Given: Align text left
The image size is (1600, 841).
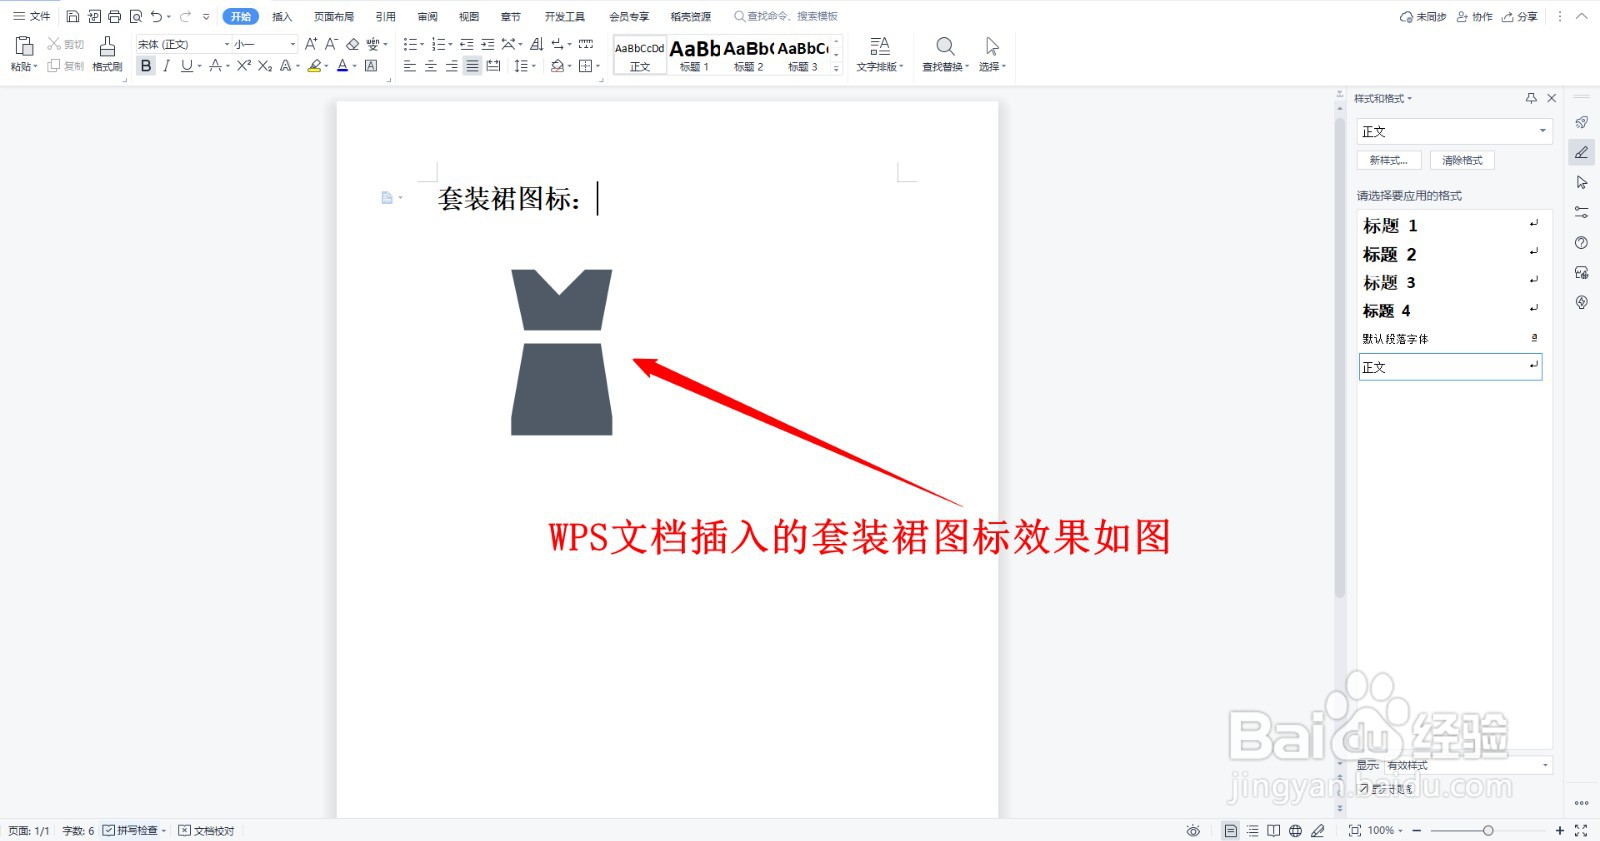Looking at the screenshot, I should (x=410, y=66).
